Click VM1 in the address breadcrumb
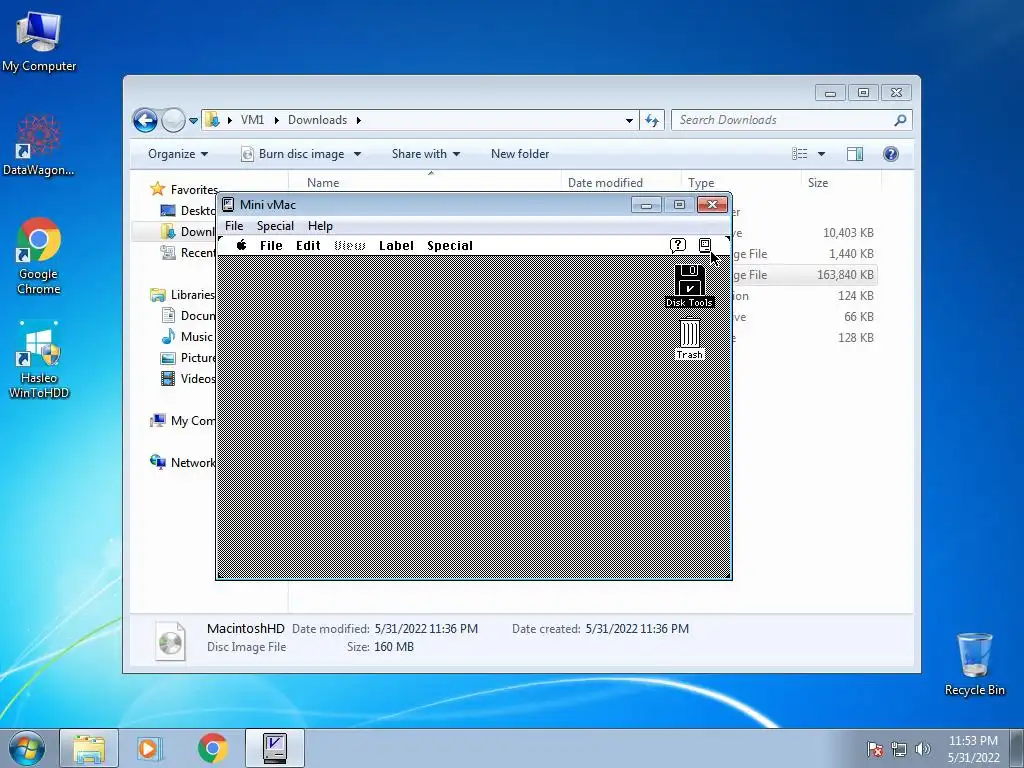 click(x=253, y=120)
